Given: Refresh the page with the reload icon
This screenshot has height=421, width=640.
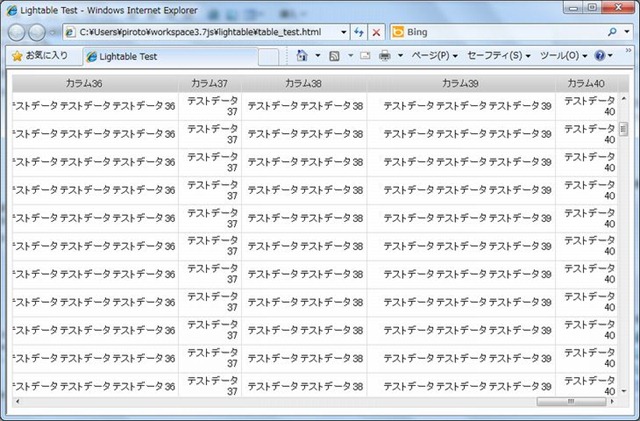Looking at the screenshot, I should pos(358,32).
